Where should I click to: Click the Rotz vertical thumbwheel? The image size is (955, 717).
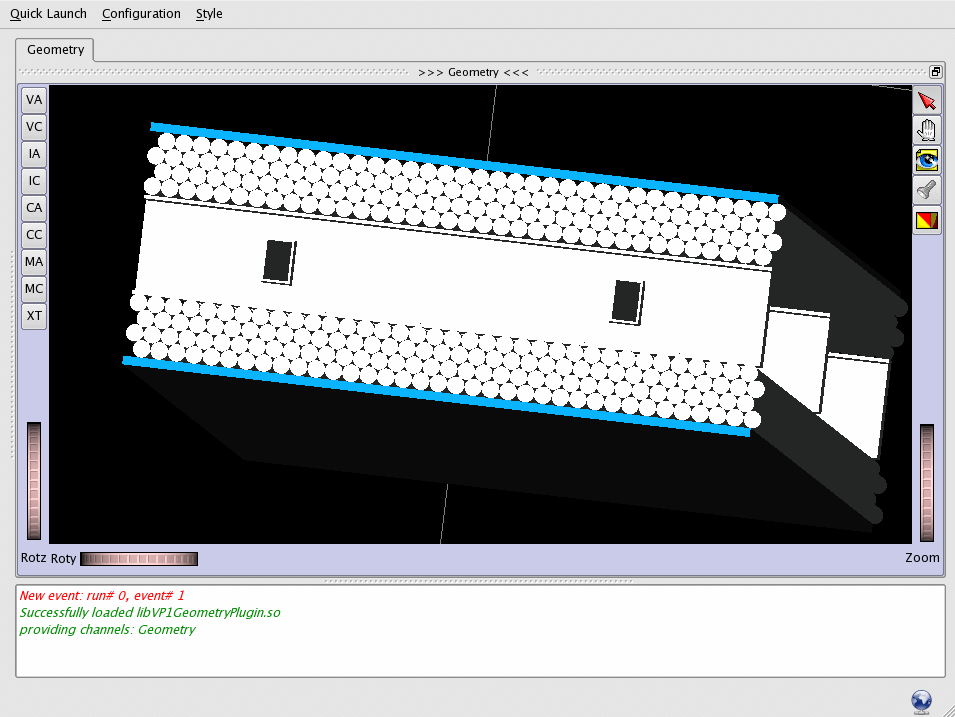click(34, 481)
